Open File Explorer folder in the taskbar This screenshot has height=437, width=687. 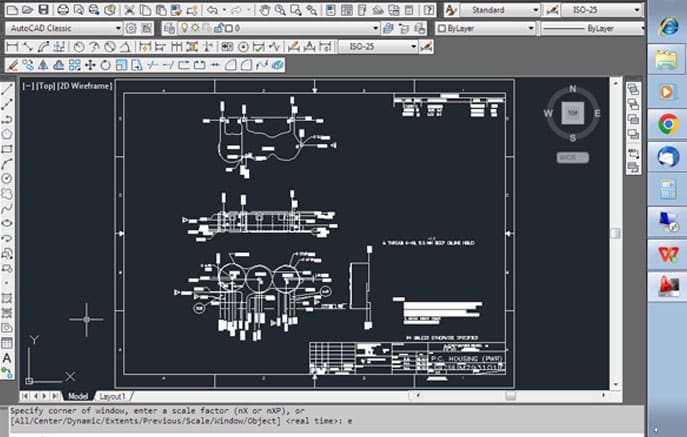click(667, 60)
